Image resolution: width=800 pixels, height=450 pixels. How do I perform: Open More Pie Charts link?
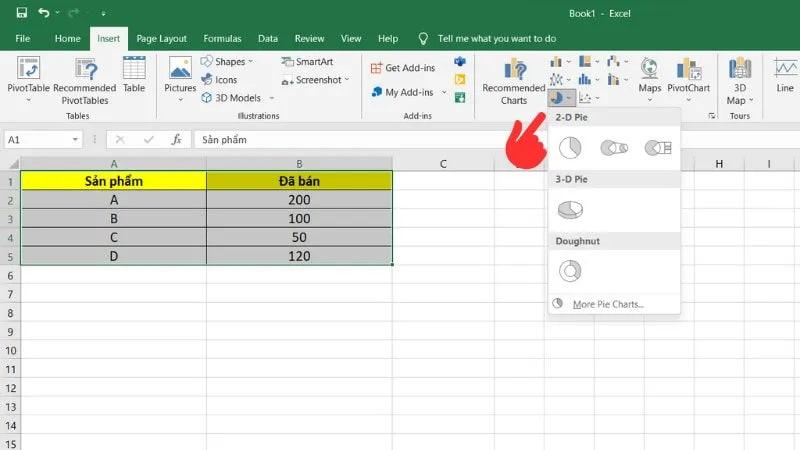point(608,304)
